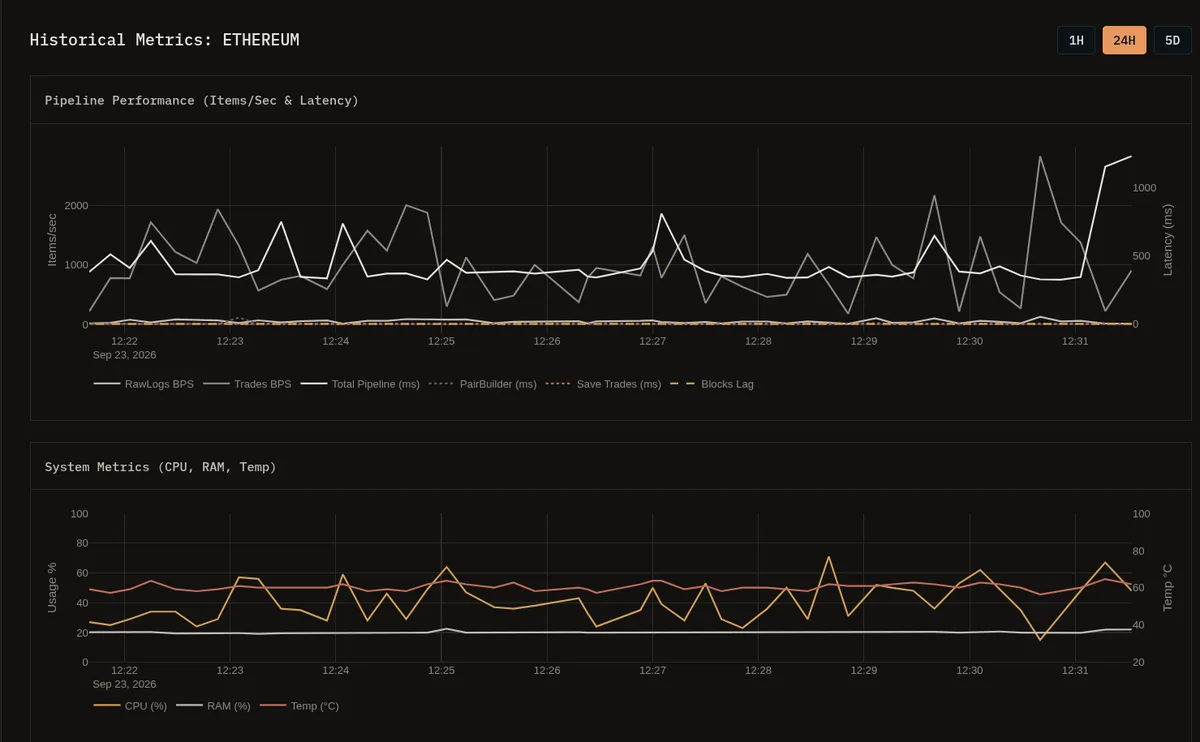The width and height of the screenshot is (1200, 742).
Task: Toggle the Save Trades (ms) legend series
Action: 603,384
